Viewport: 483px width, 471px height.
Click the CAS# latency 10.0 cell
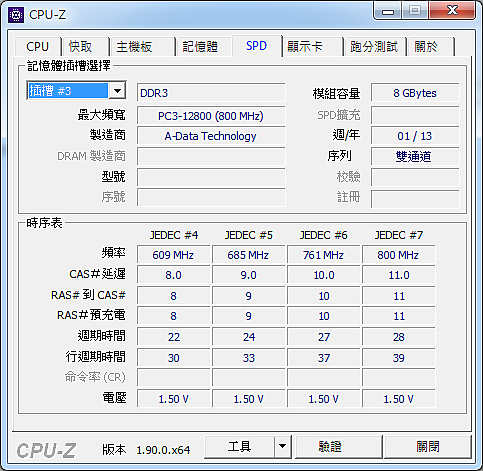[323, 275]
